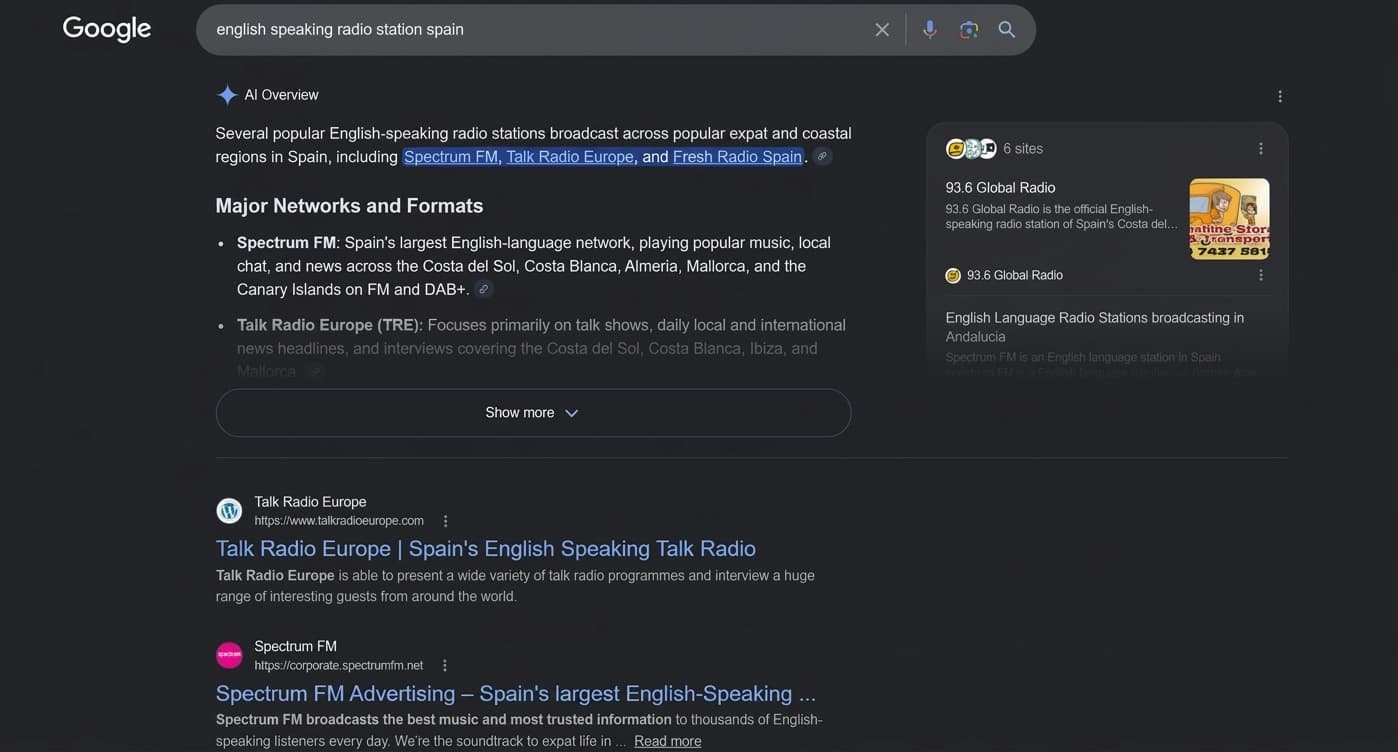Click the Spectrum FM pink favicon
Screen dimensions: 1398x752
point(229,655)
